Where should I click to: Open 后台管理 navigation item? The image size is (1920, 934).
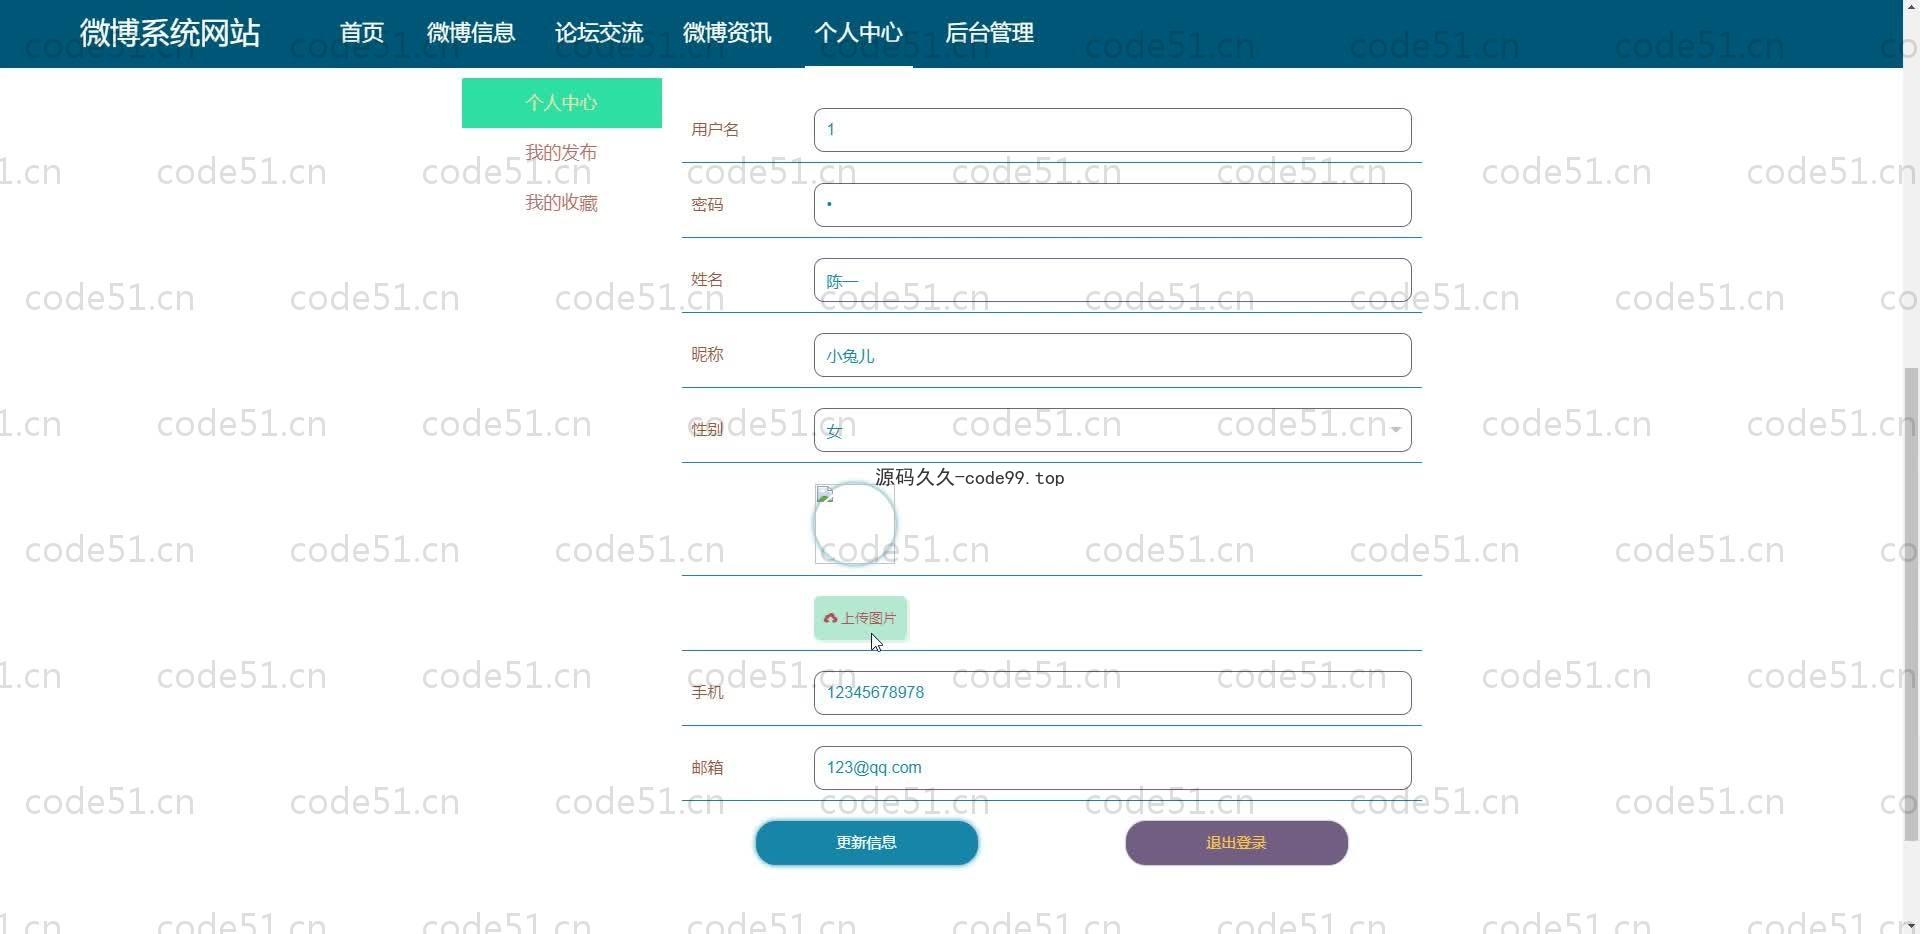[x=989, y=33]
